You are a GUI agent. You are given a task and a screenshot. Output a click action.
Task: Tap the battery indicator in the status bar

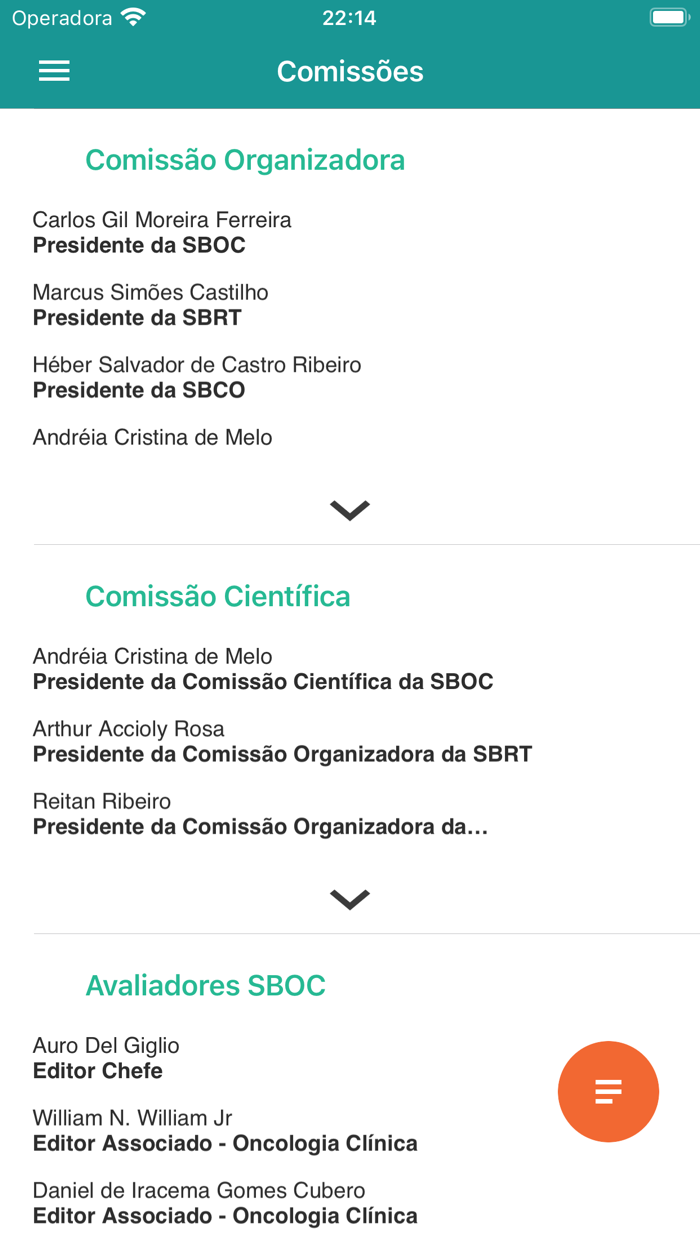tap(668, 16)
